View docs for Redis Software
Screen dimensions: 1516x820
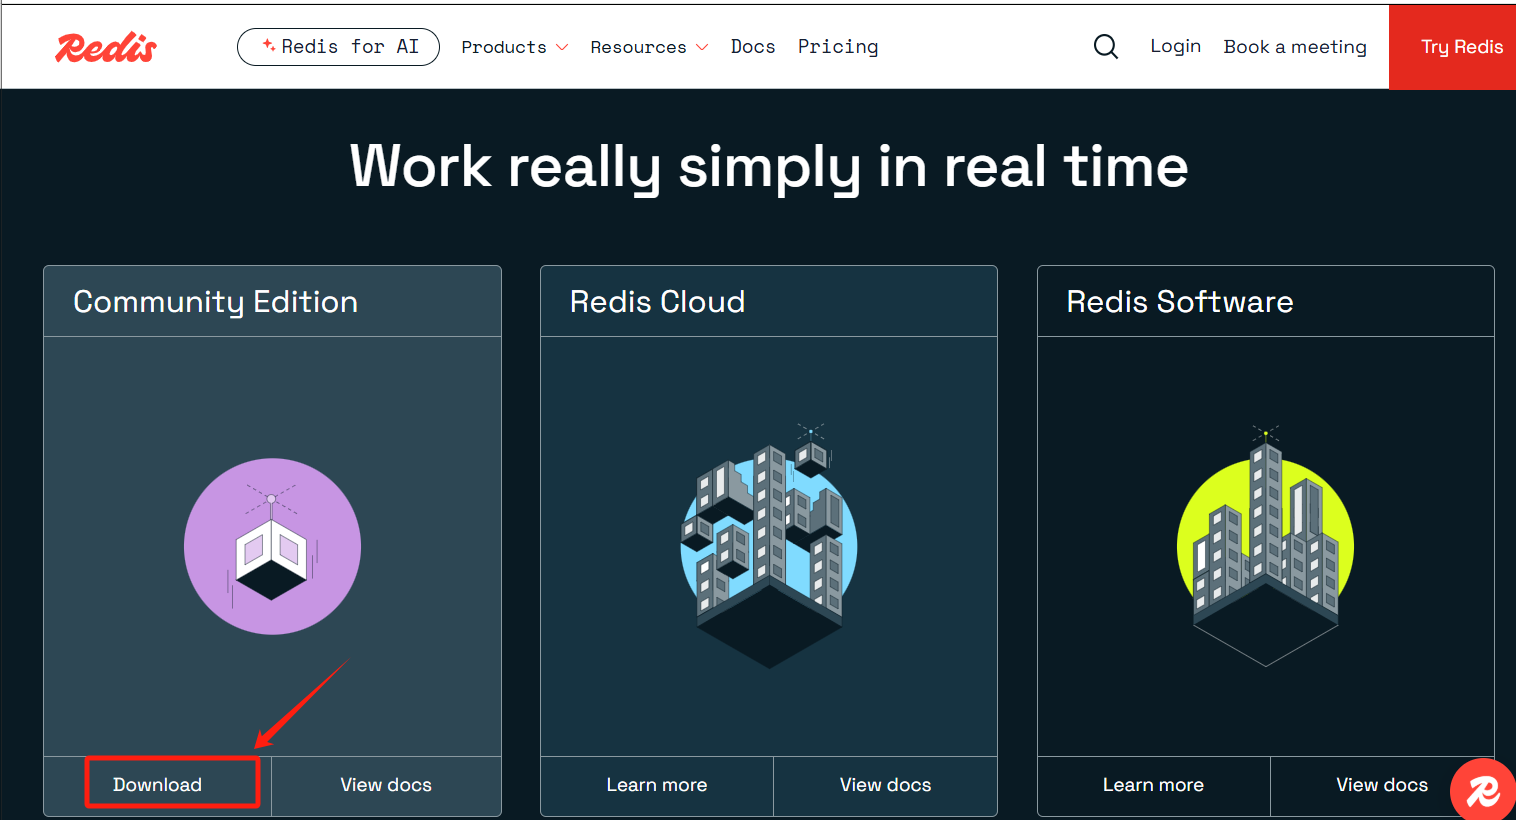(x=1382, y=785)
